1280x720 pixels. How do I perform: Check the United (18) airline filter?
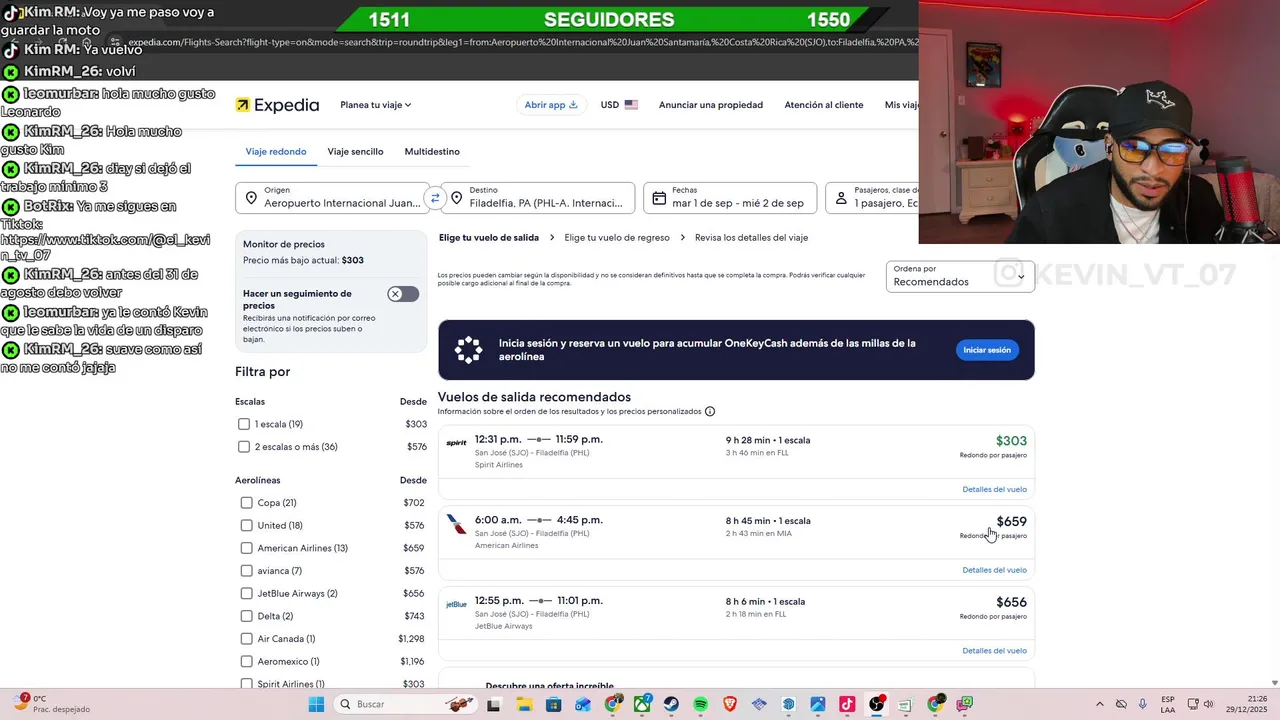[247, 525]
